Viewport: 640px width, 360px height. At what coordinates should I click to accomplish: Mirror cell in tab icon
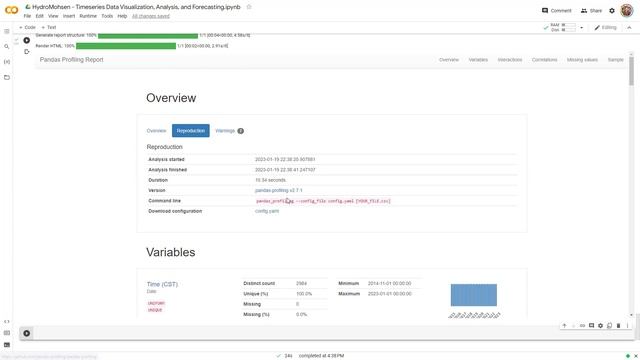point(609,326)
